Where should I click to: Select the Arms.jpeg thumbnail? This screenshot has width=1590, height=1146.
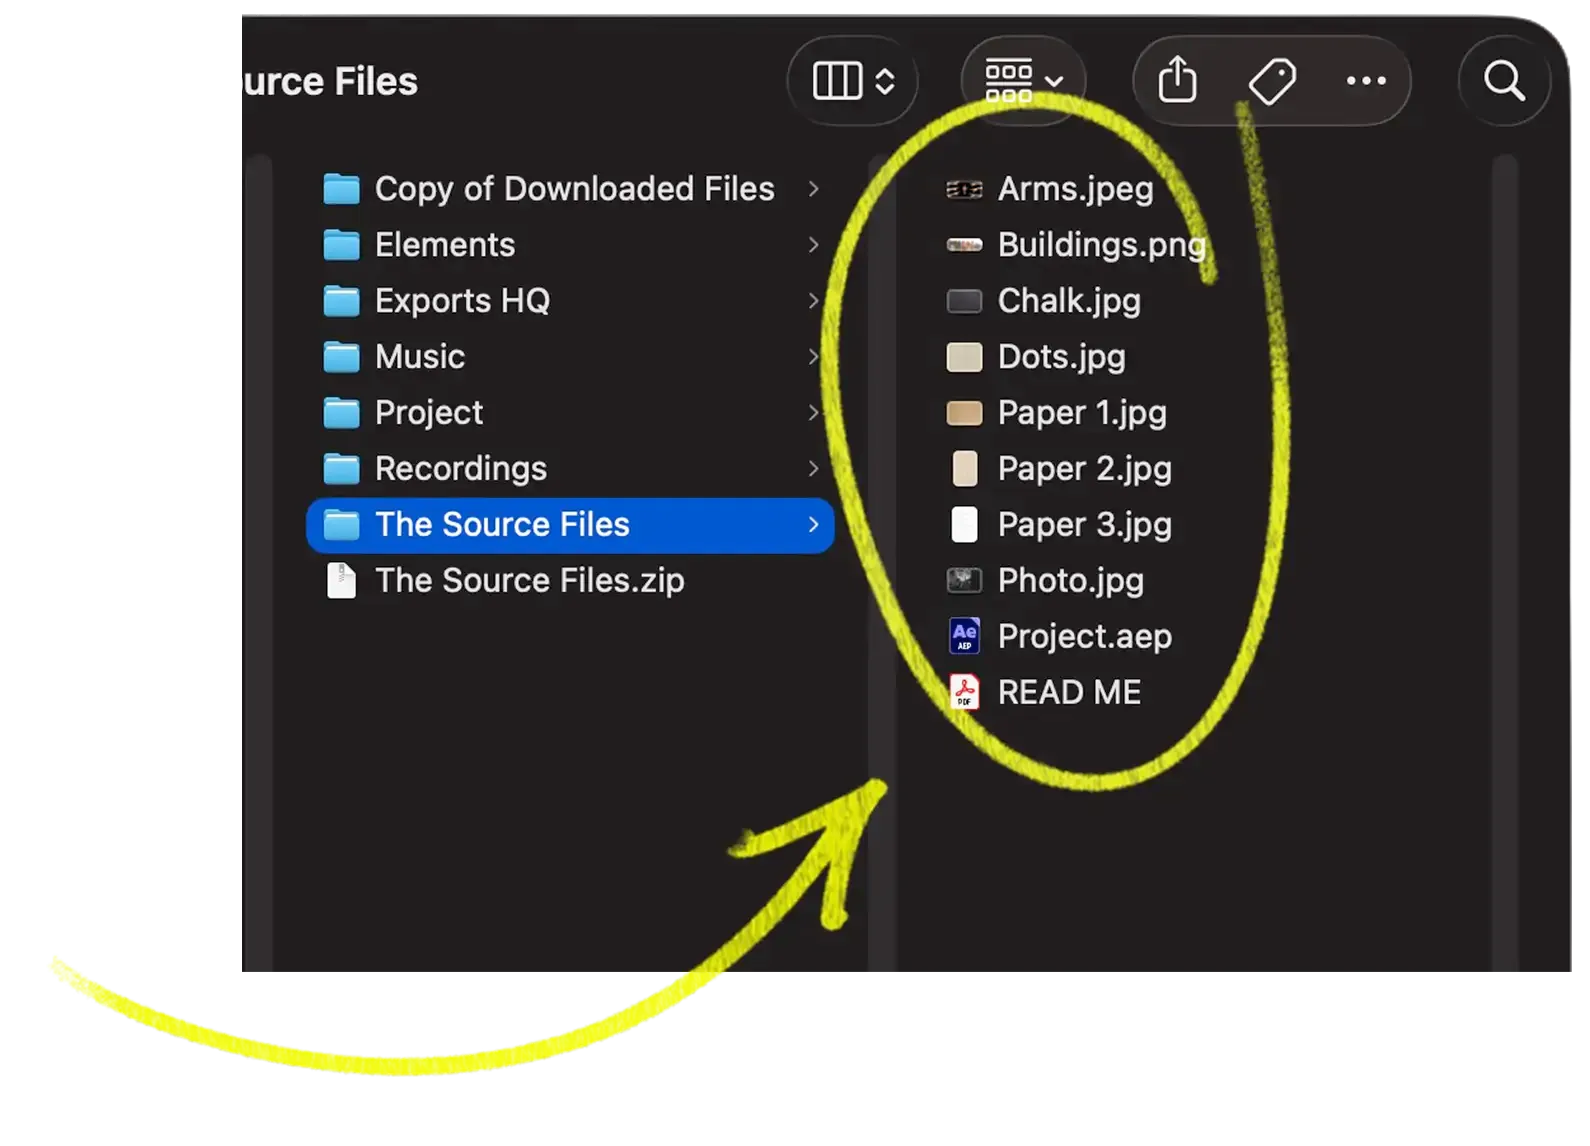coord(964,189)
